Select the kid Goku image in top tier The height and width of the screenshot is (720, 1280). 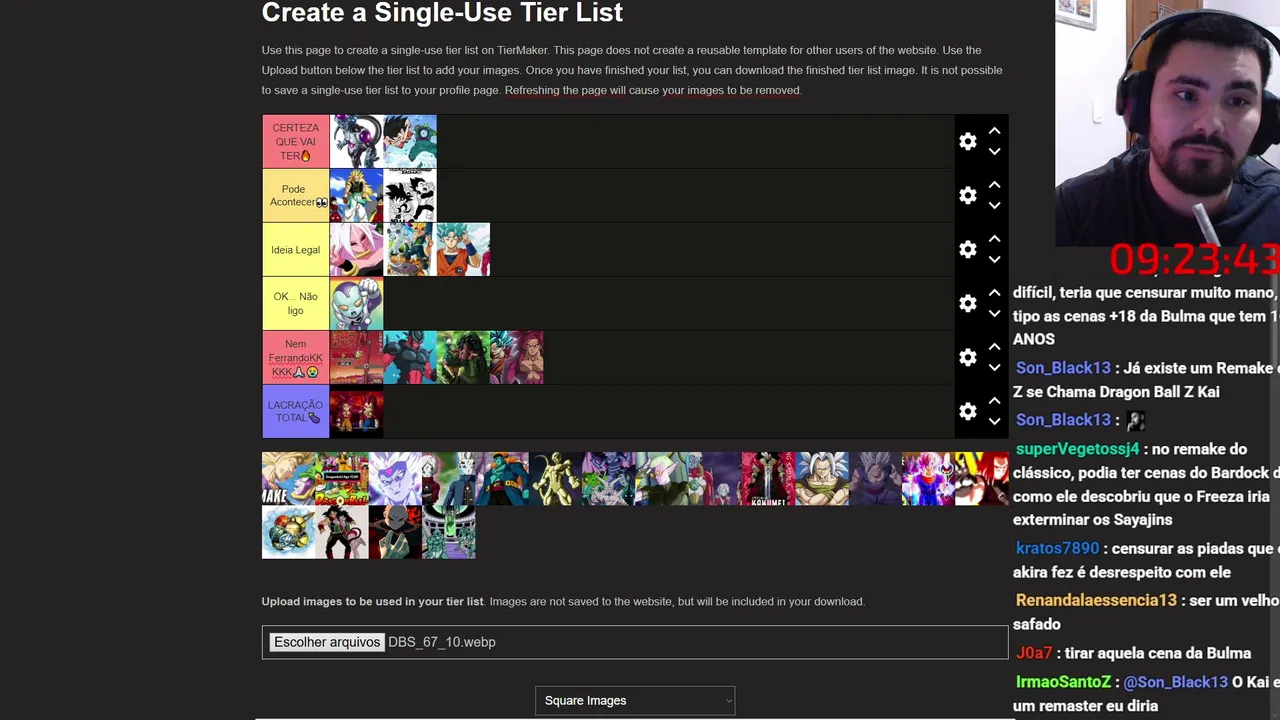(410, 142)
